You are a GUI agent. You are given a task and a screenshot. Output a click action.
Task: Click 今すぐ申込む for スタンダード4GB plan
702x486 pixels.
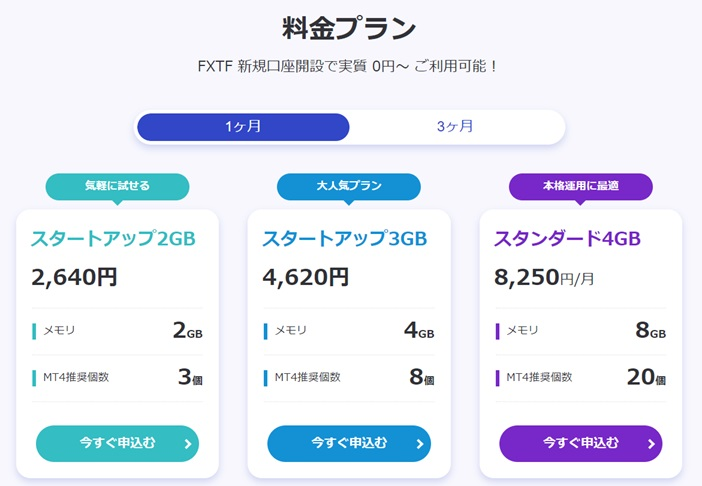[x=581, y=443]
